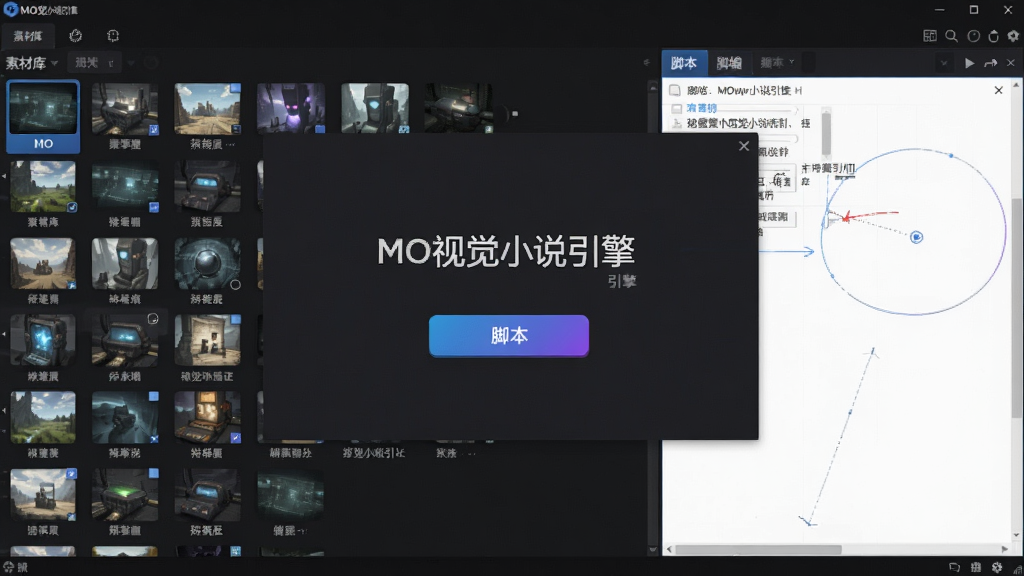
Task: Click the circle badge on the dark sphere thumbnail
Action: 236,285
